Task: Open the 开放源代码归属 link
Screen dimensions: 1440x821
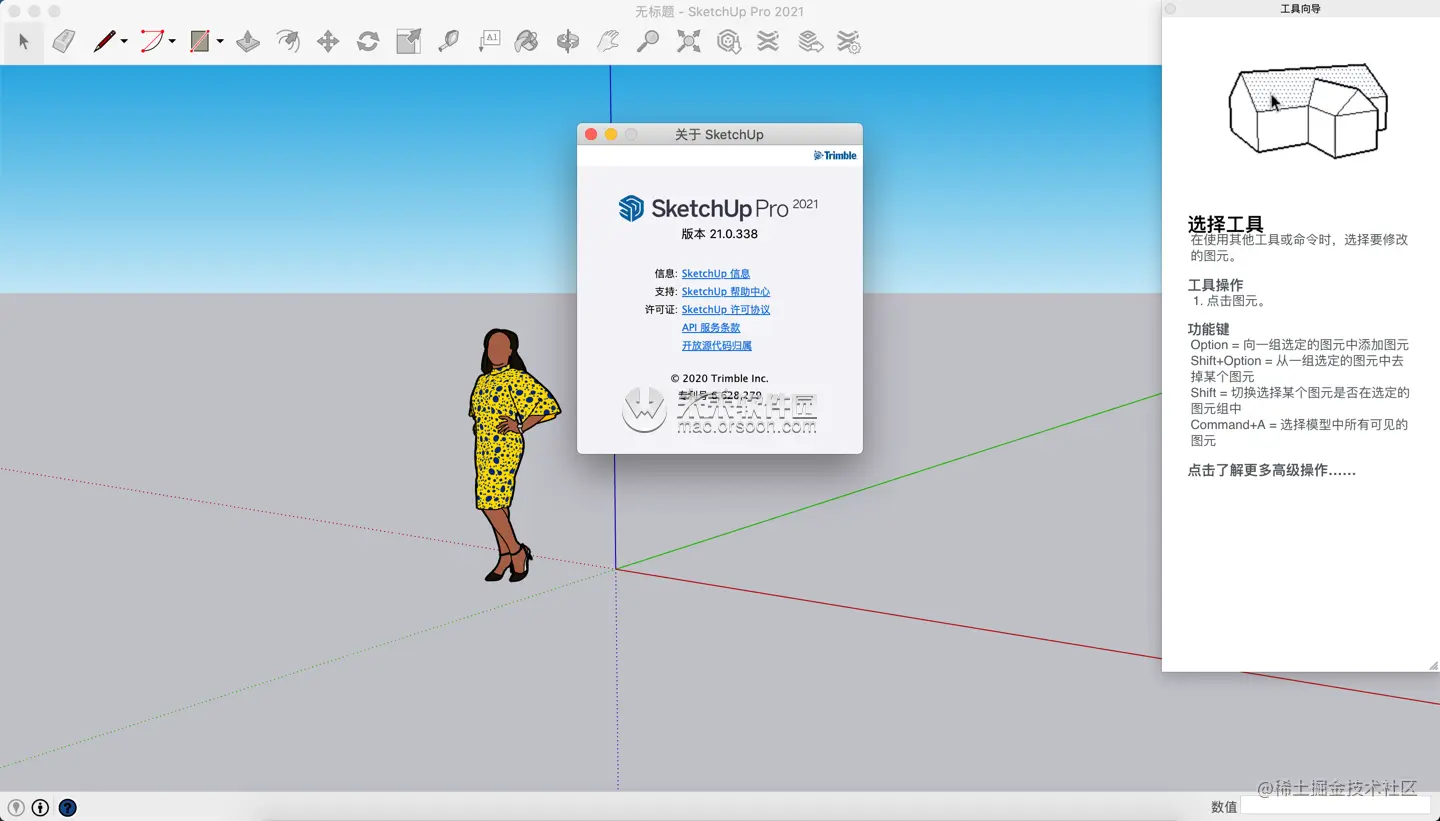Action: point(717,346)
